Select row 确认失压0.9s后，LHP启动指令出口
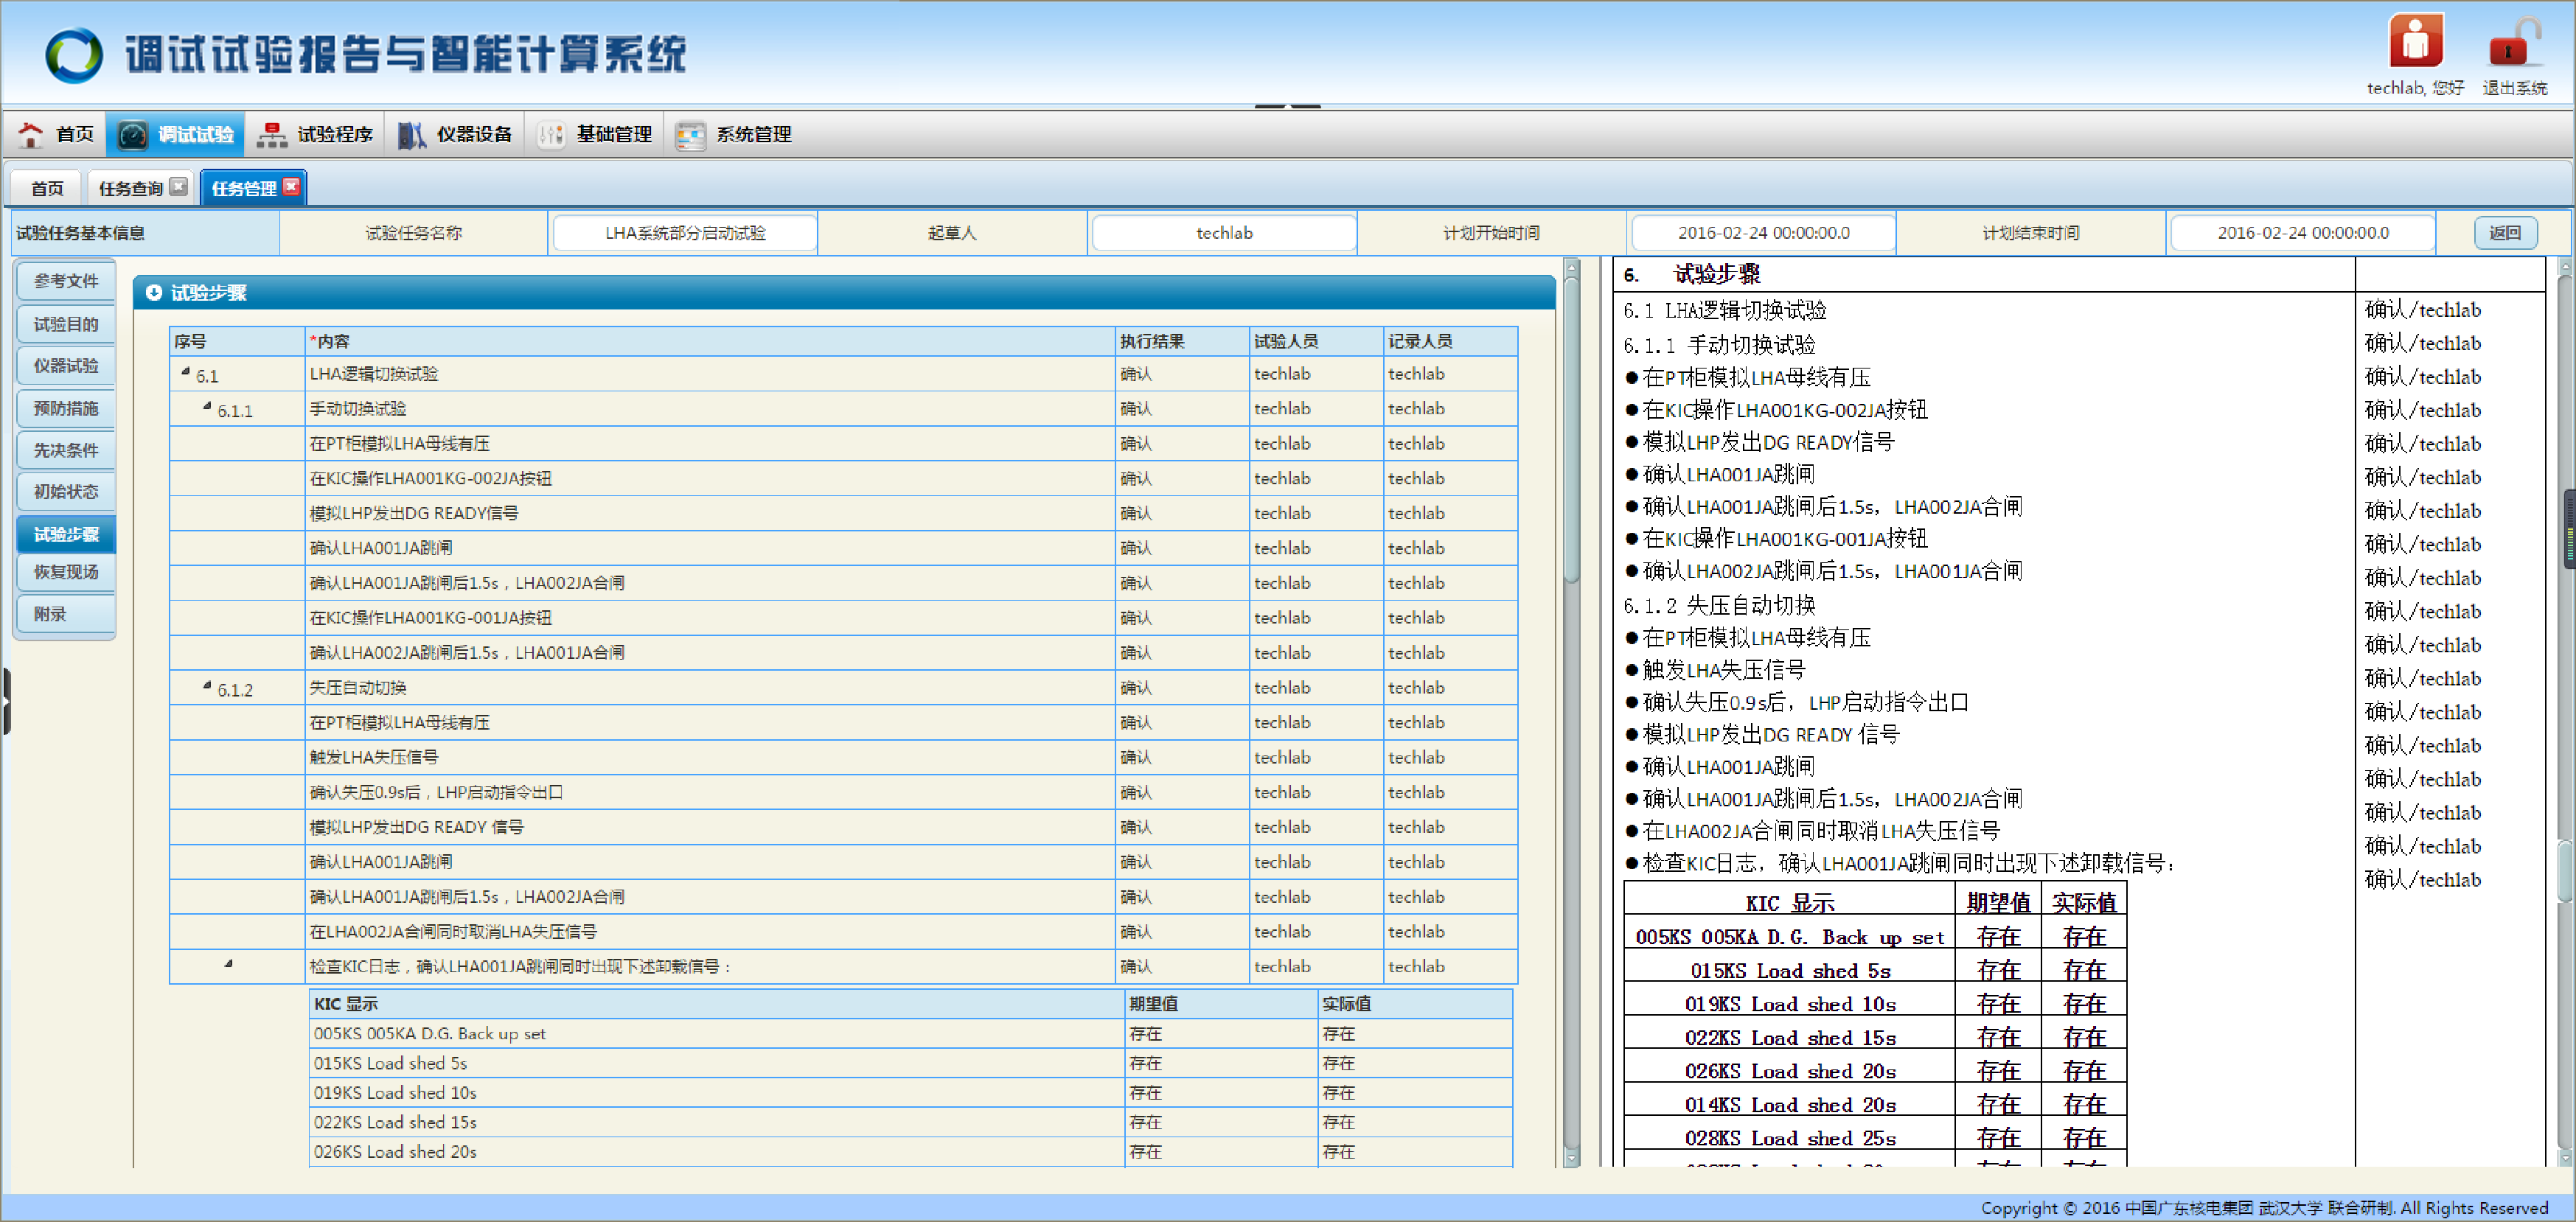 point(843,792)
